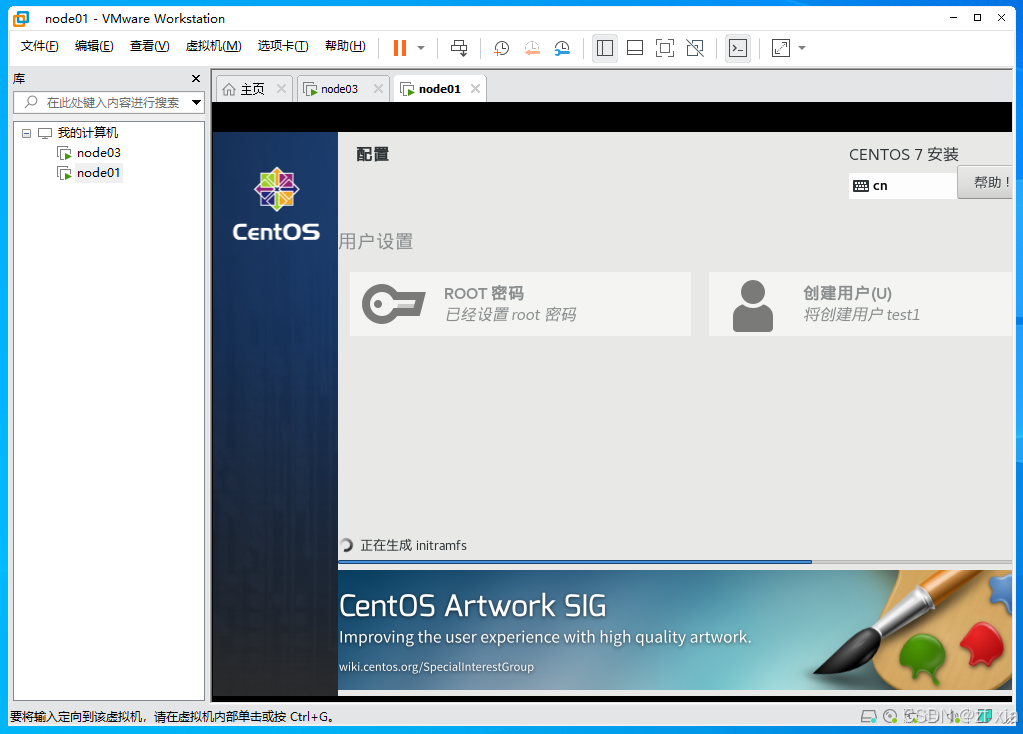The image size is (1023, 734).
Task: Close the node03 tab
Action: coord(378,89)
